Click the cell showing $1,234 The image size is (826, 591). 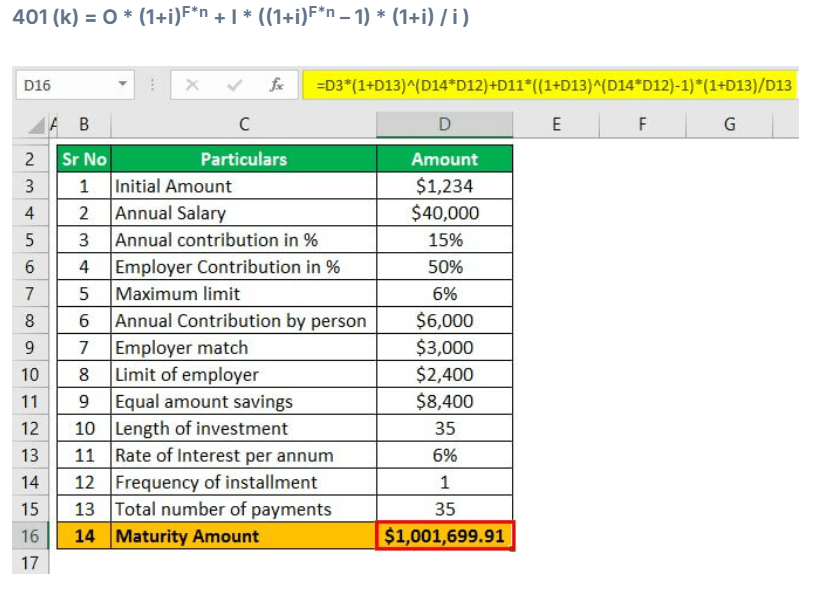(444, 186)
